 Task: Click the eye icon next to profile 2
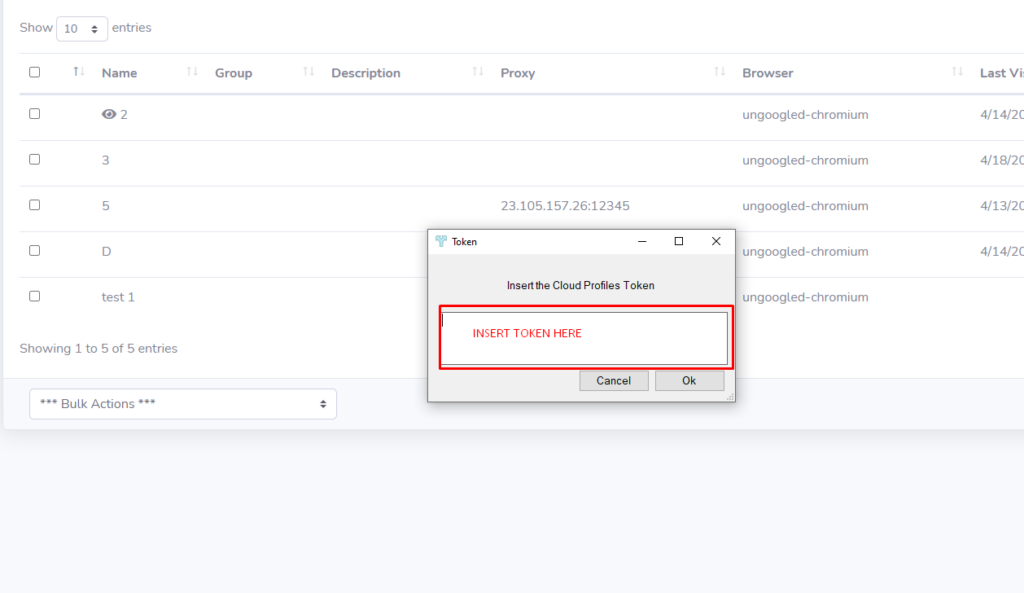click(x=109, y=114)
